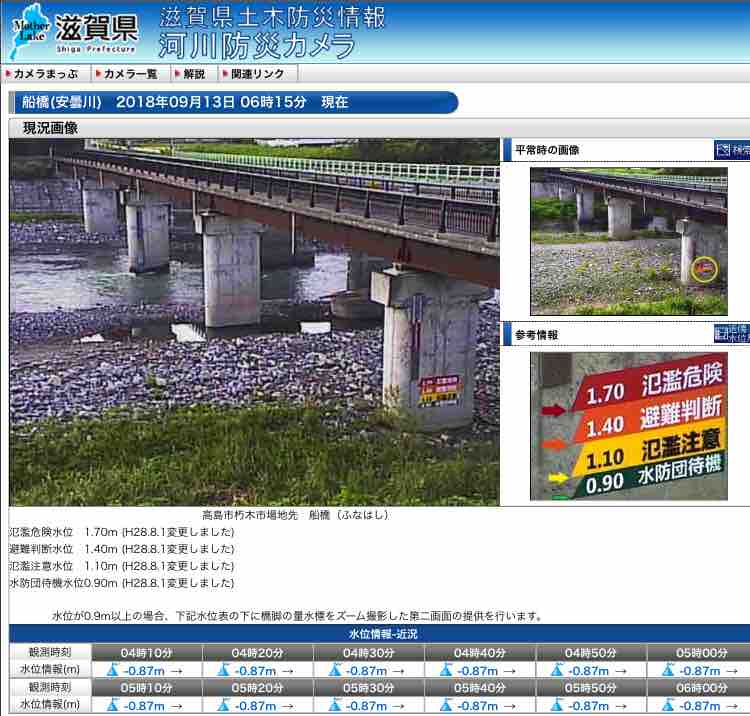Click the live 現況画像 river camera image
This screenshot has height=716, width=750.
coord(254,322)
